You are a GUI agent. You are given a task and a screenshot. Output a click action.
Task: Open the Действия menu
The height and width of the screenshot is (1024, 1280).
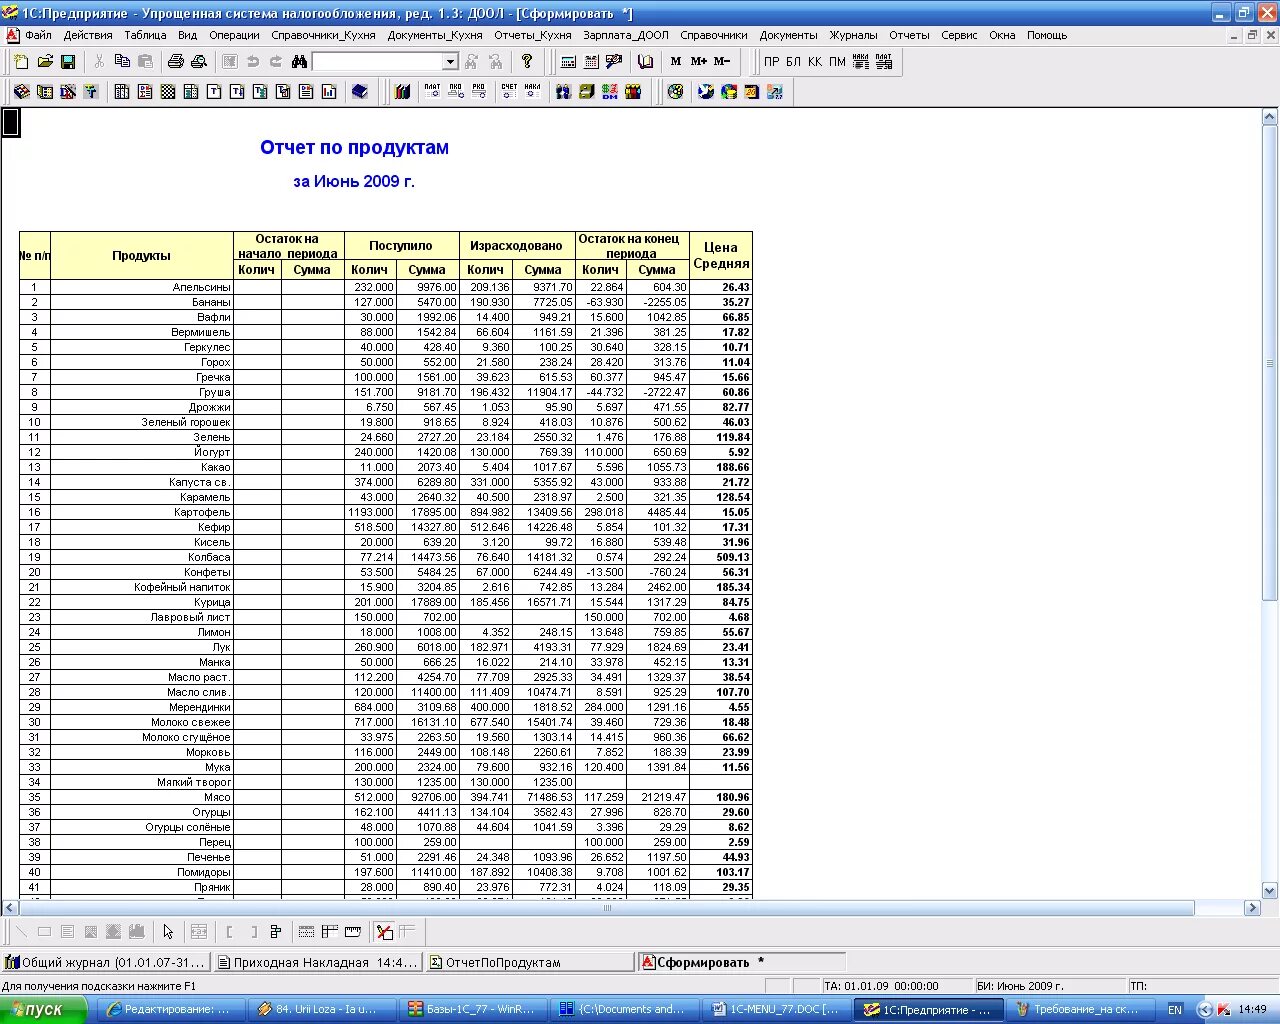point(88,35)
